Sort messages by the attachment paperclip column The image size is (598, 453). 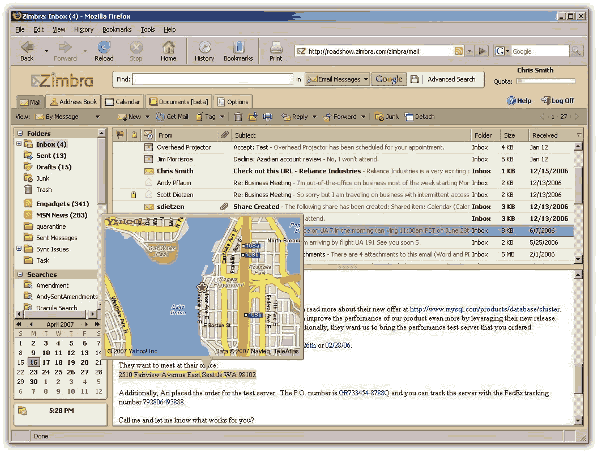(x=225, y=135)
